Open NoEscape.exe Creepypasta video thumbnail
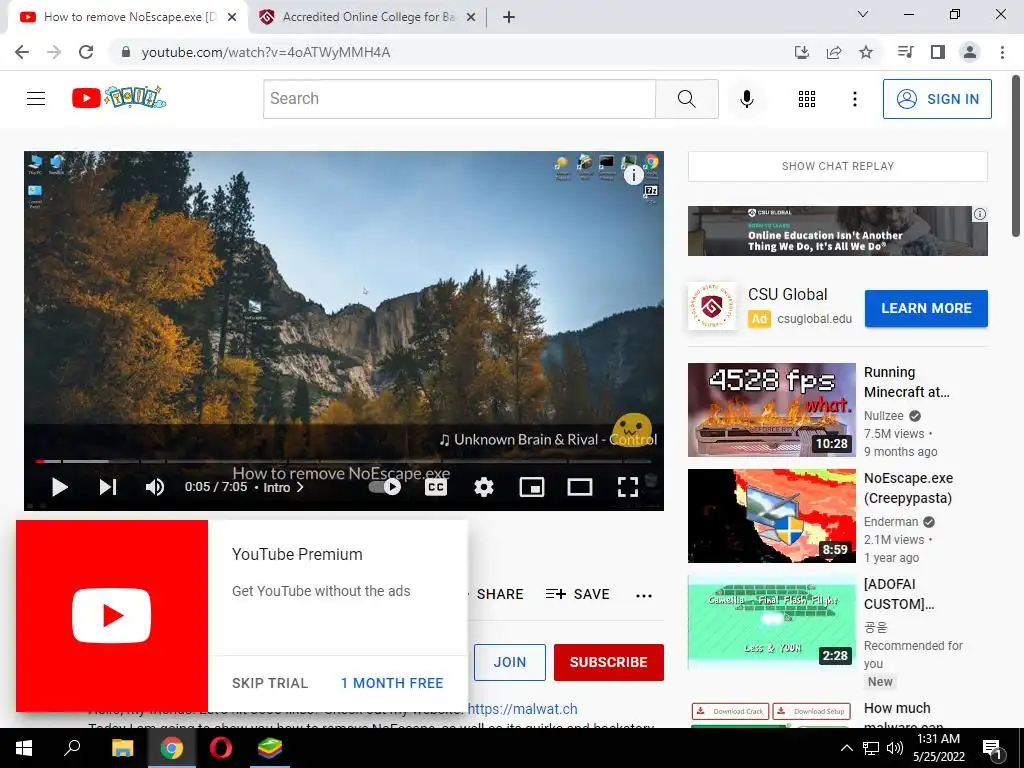The height and width of the screenshot is (768, 1024). 771,515
